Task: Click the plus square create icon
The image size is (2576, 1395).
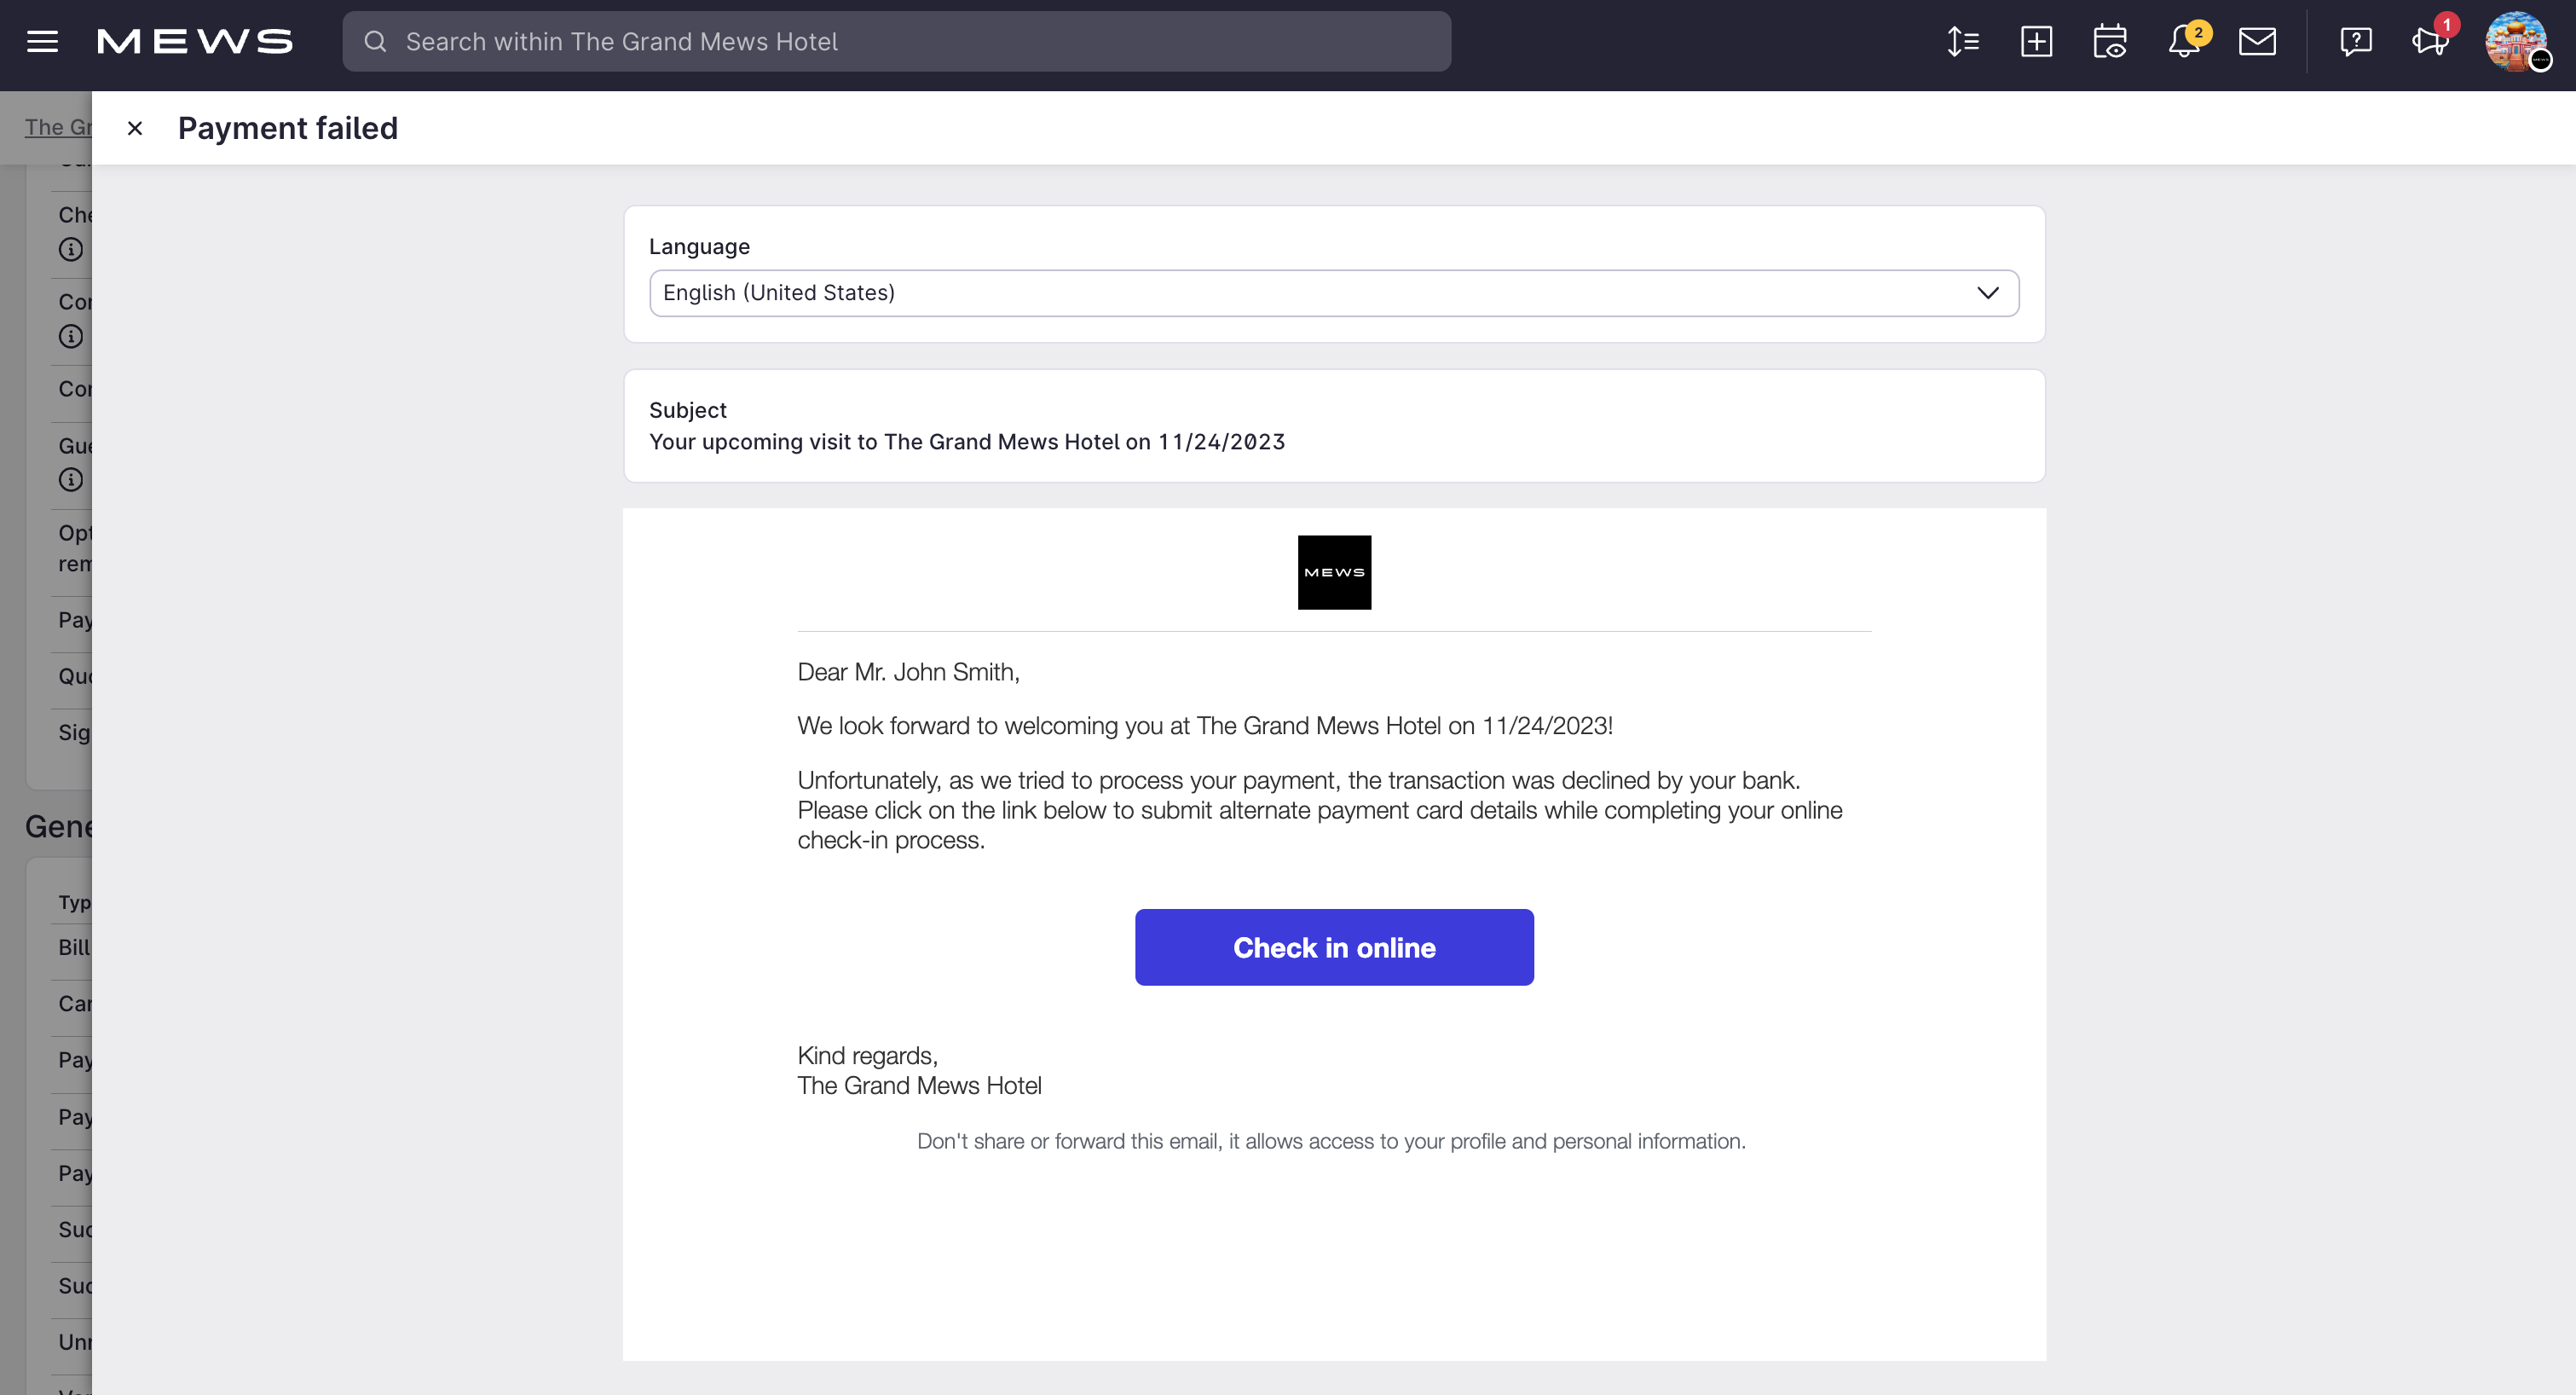Action: pyautogui.click(x=2036, y=41)
